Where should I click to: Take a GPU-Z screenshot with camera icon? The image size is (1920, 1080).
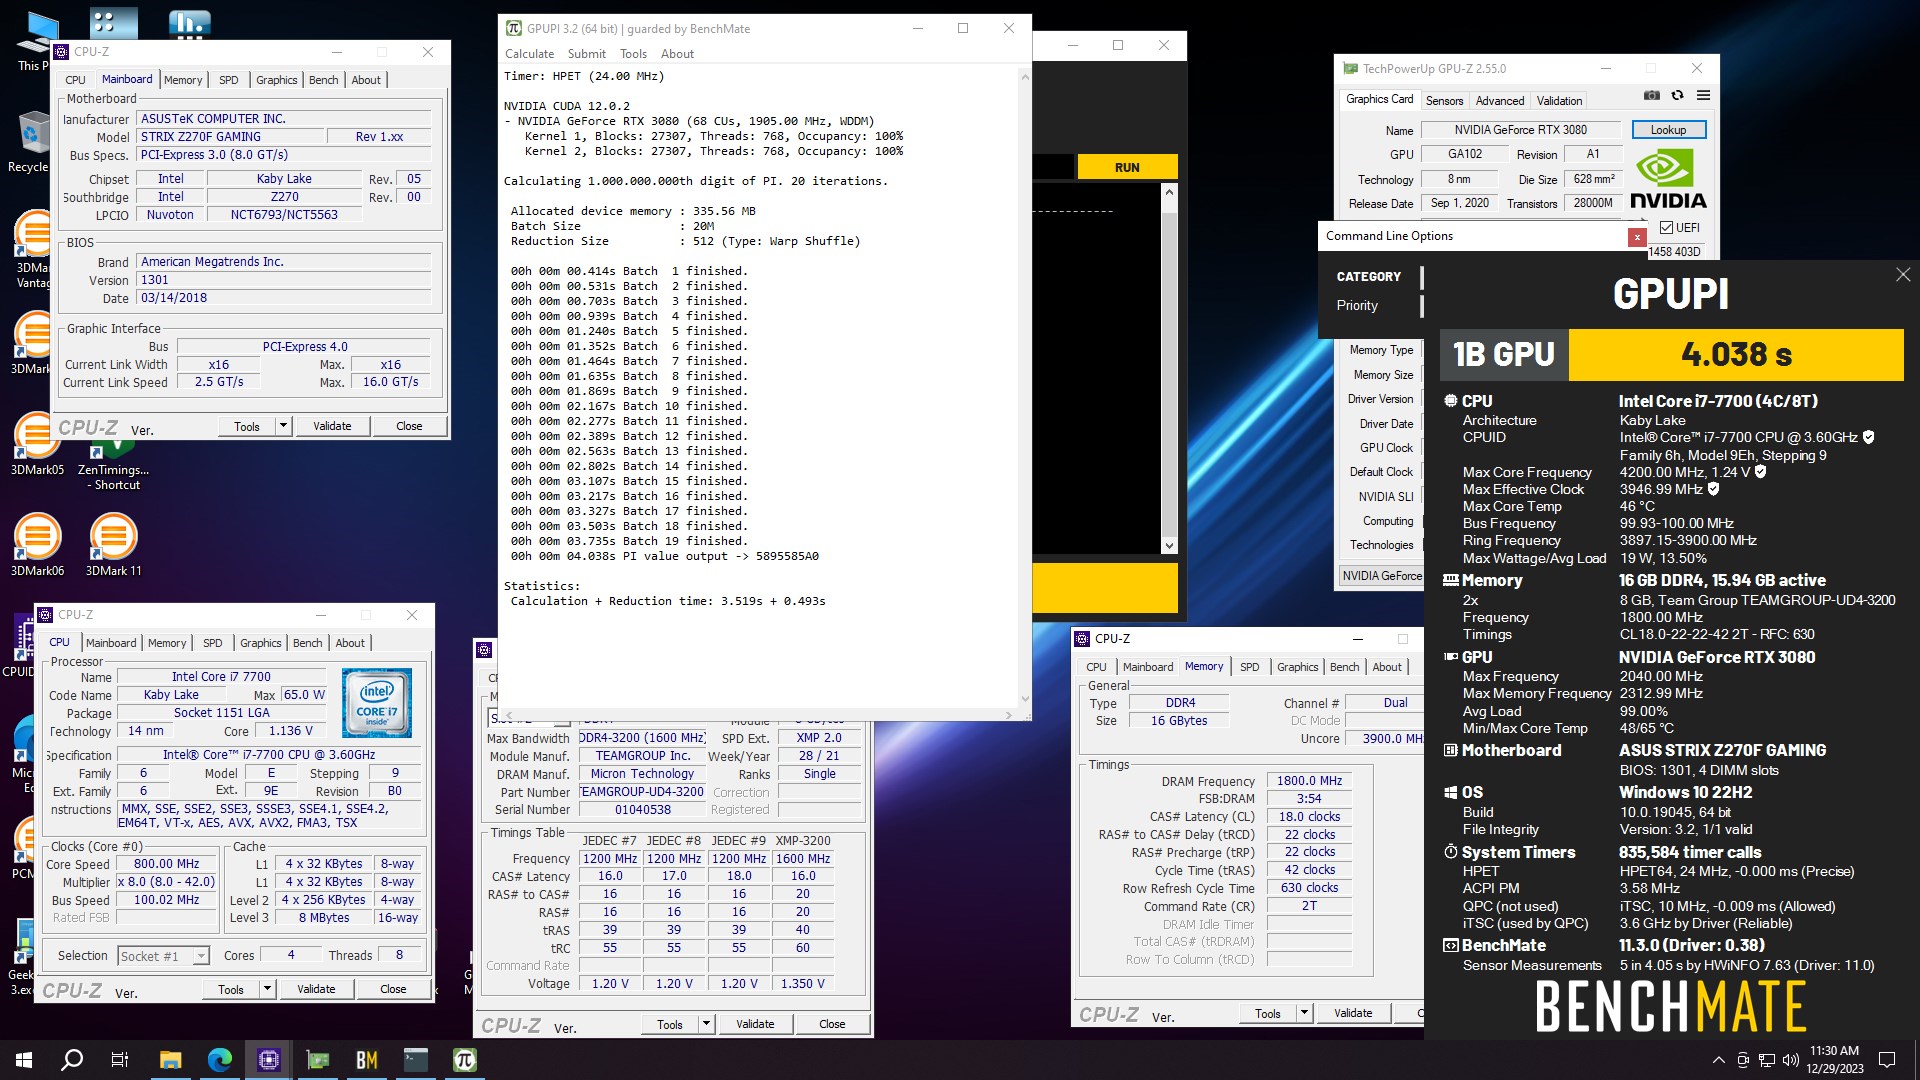1651,96
